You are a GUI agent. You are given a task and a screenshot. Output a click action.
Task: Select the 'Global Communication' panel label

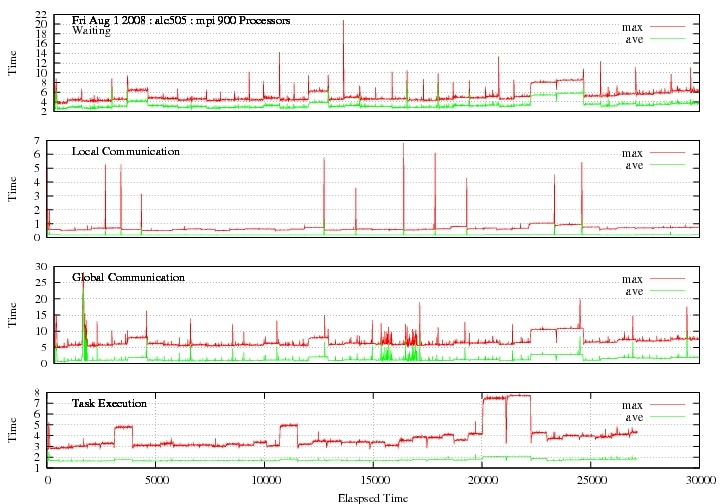click(x=129, y=277)
